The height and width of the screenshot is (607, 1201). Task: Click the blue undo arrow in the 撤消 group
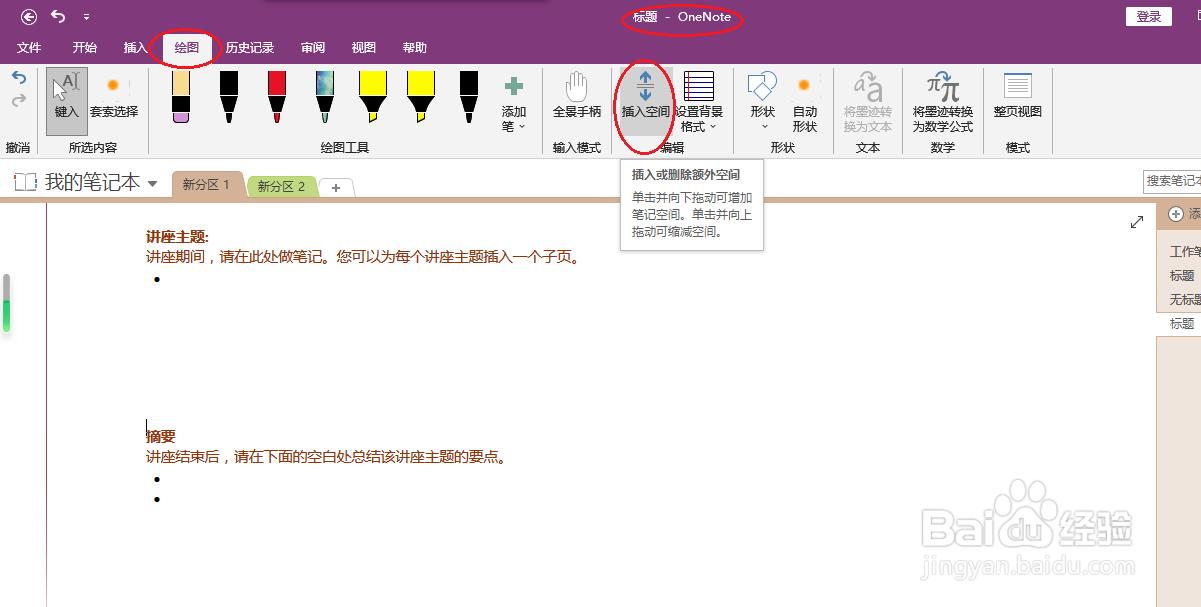tap(18, 77)
